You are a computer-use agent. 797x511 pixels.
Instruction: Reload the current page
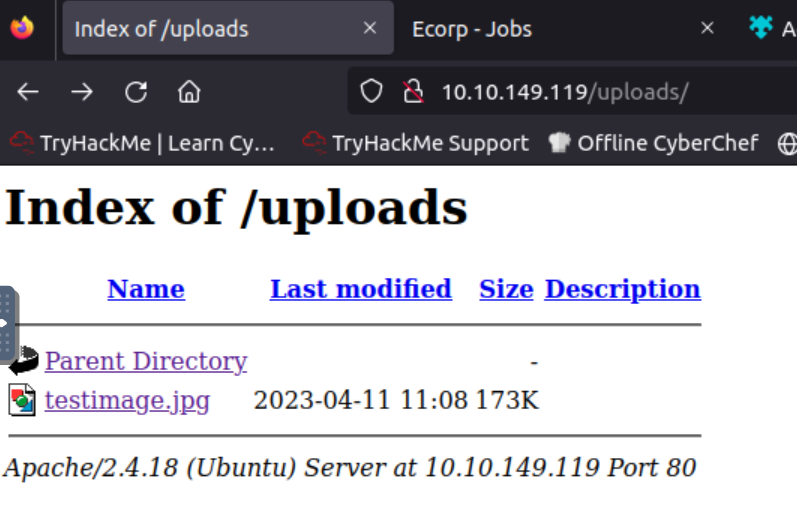point(136,93)
